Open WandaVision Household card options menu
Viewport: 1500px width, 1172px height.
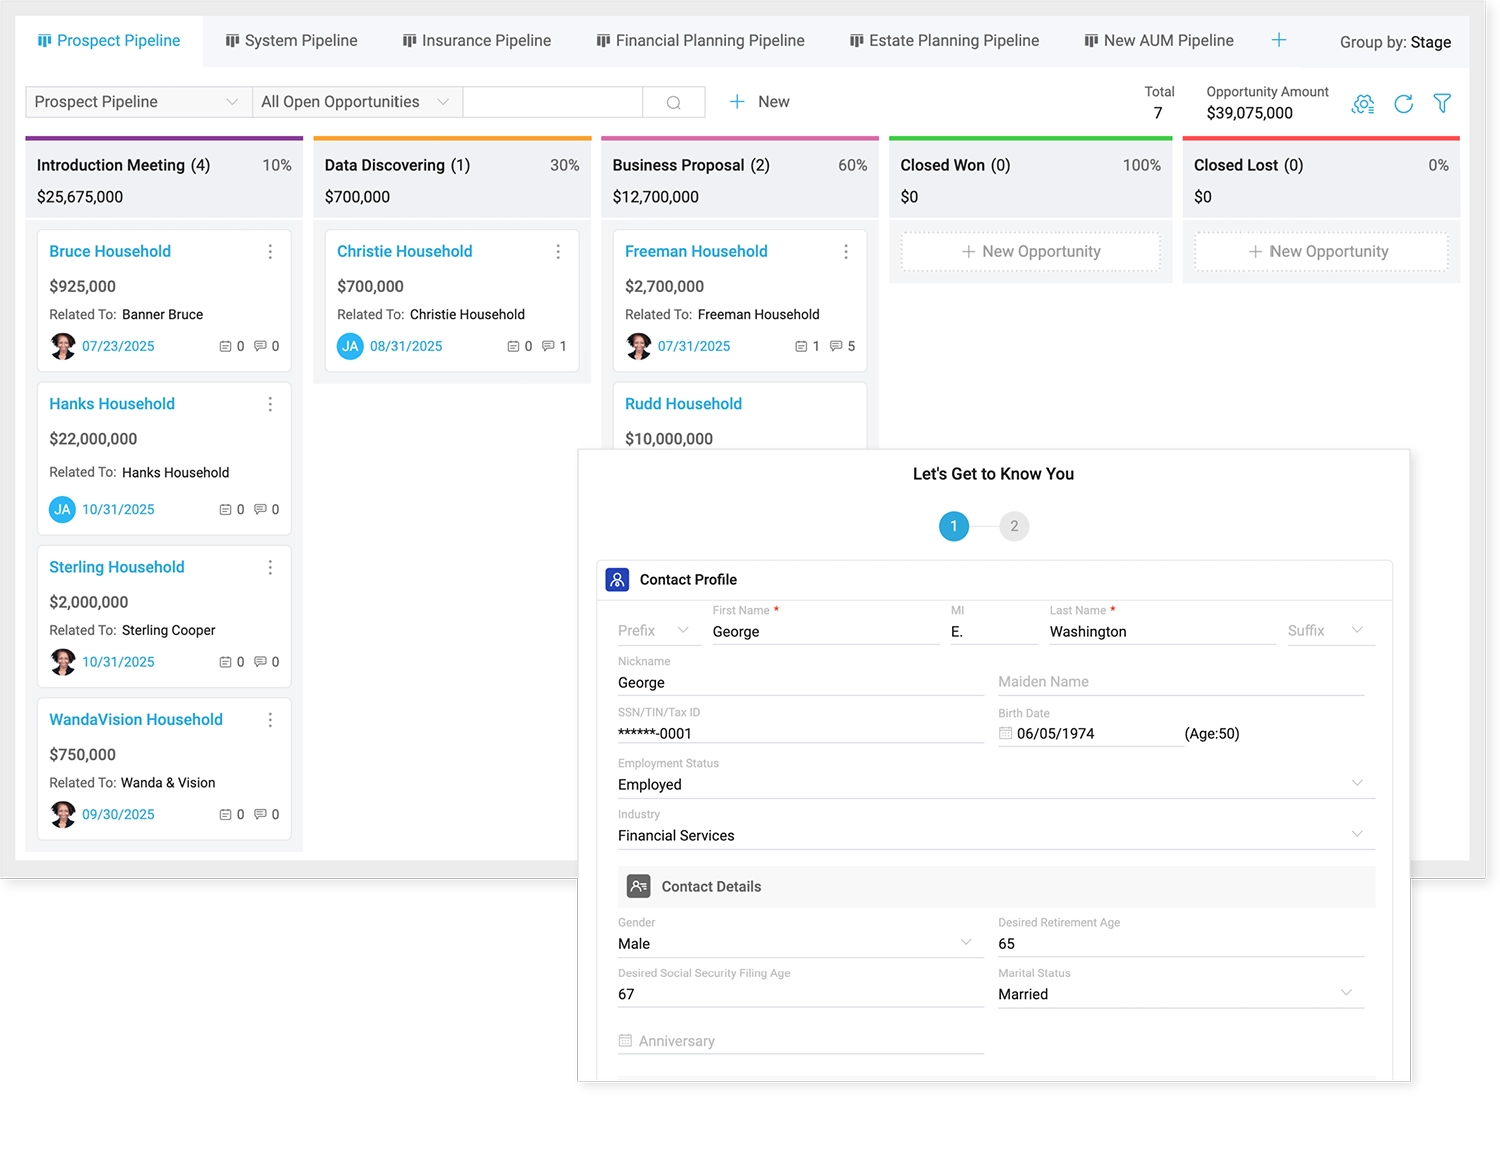270,720
